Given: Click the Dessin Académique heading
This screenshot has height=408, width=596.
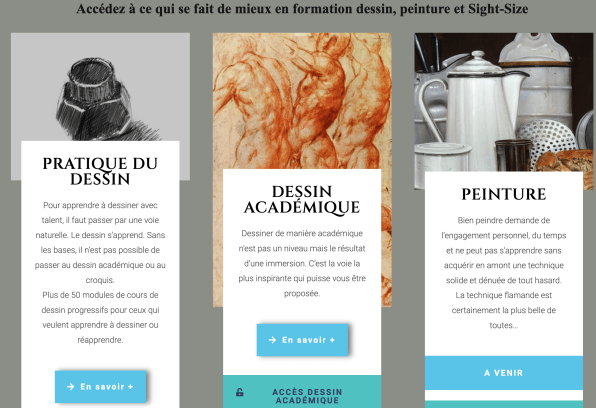Looking at the screenshot, I should 302,200.
